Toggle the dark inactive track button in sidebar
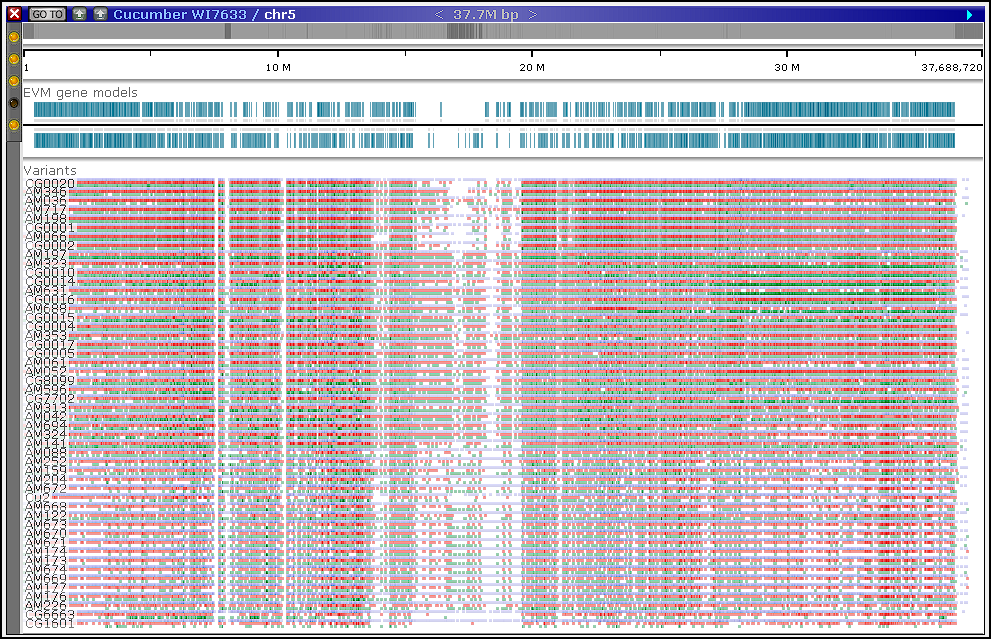The height and width of the screenshot is (639, 991). [14, 103]
